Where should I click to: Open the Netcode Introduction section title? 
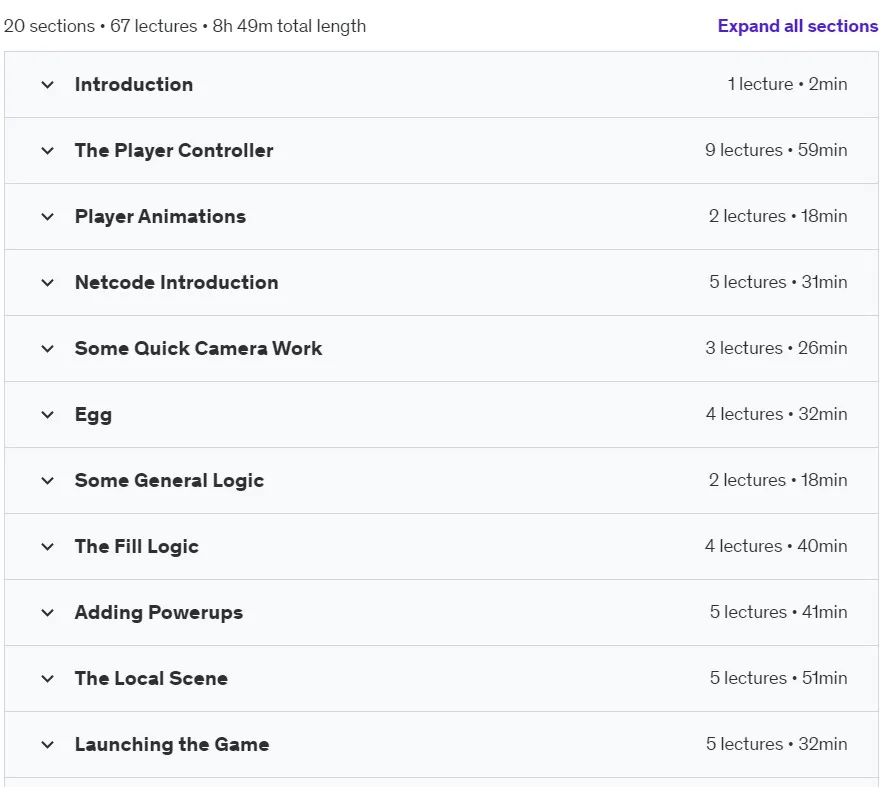tap(177, 282)
